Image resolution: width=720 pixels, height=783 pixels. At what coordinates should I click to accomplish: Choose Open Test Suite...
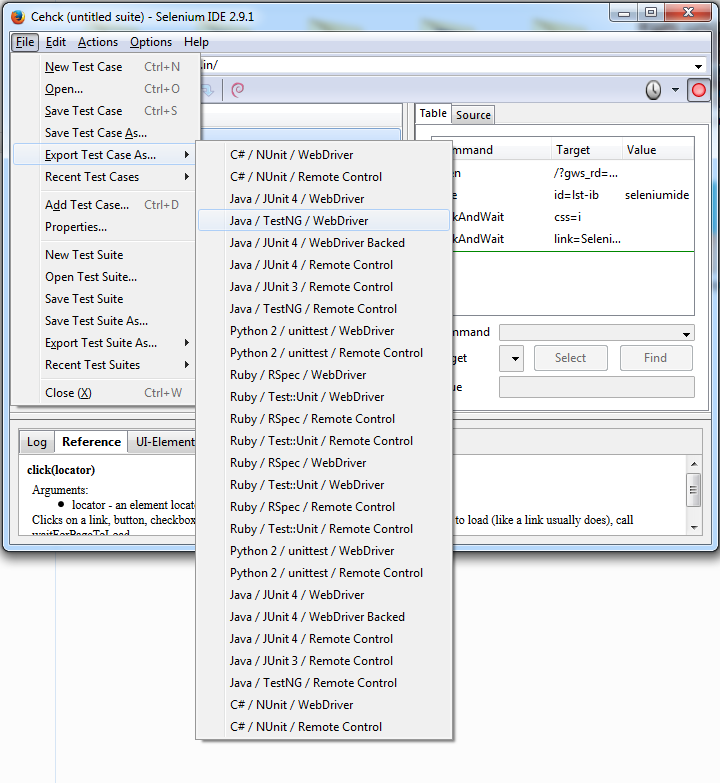point(105,277)
